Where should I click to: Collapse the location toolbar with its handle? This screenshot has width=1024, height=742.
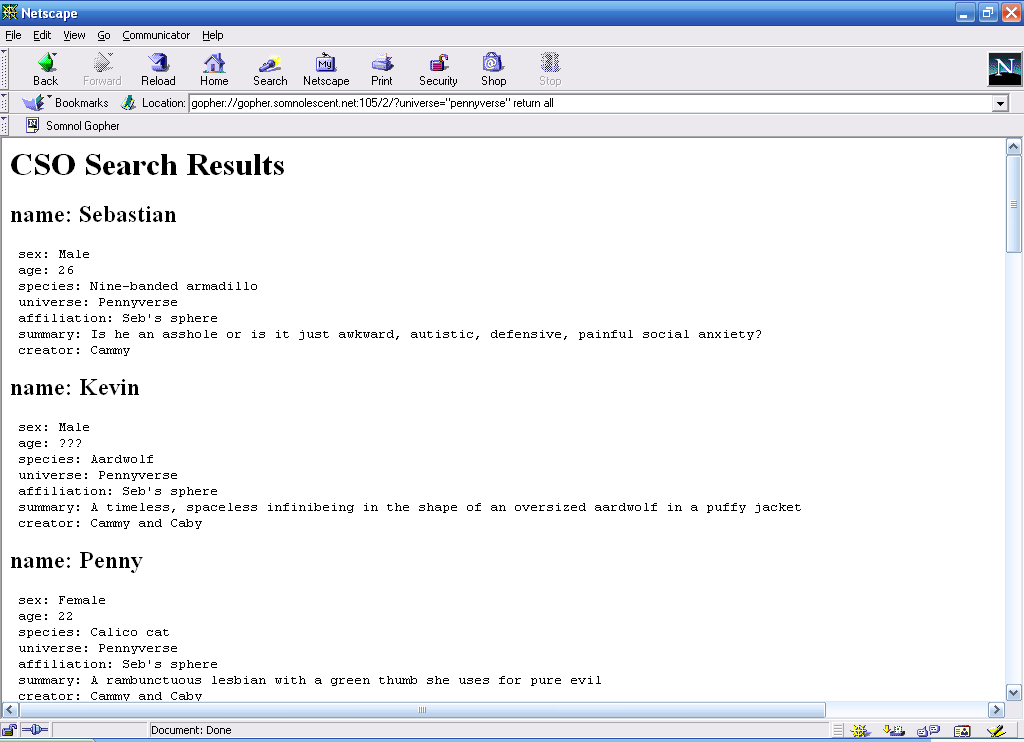[4, 103]
